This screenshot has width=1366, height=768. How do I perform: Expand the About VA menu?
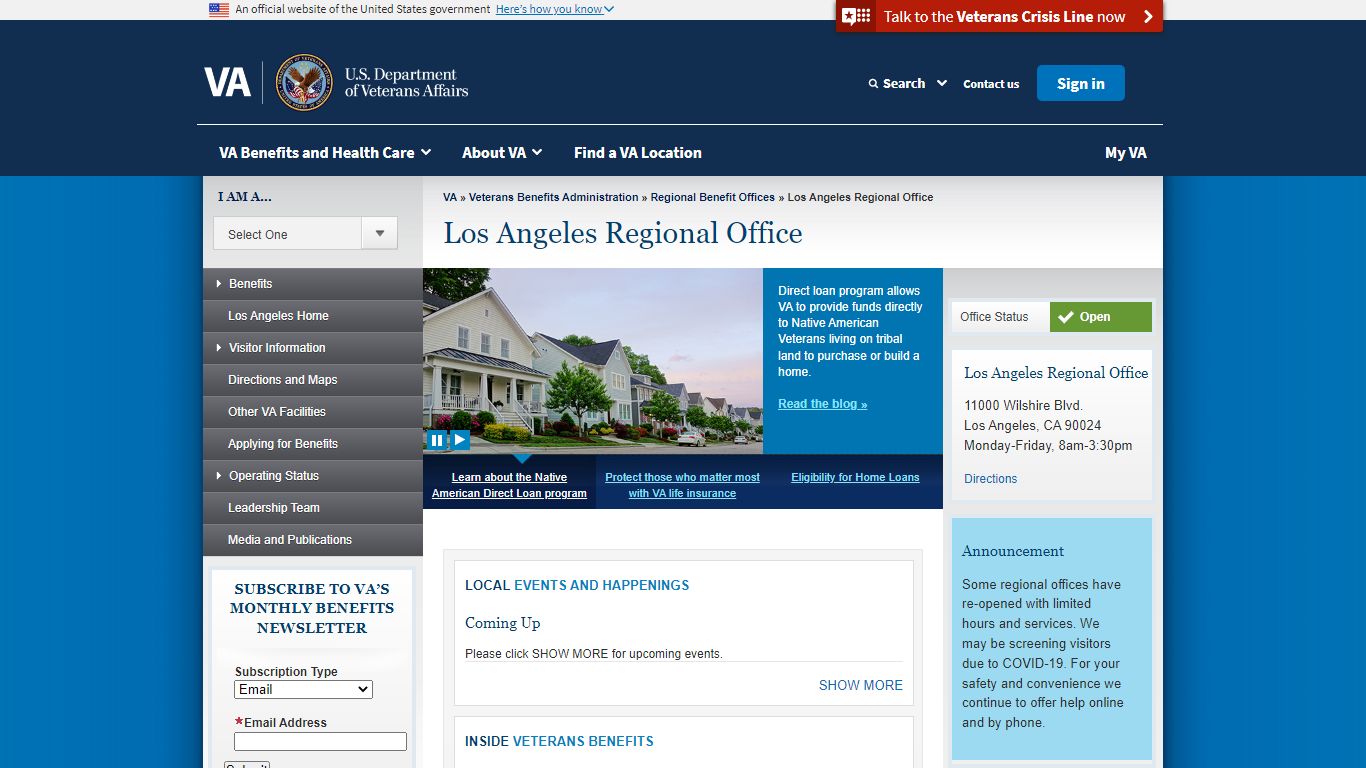pyautogui.click(x=502, y=153)
